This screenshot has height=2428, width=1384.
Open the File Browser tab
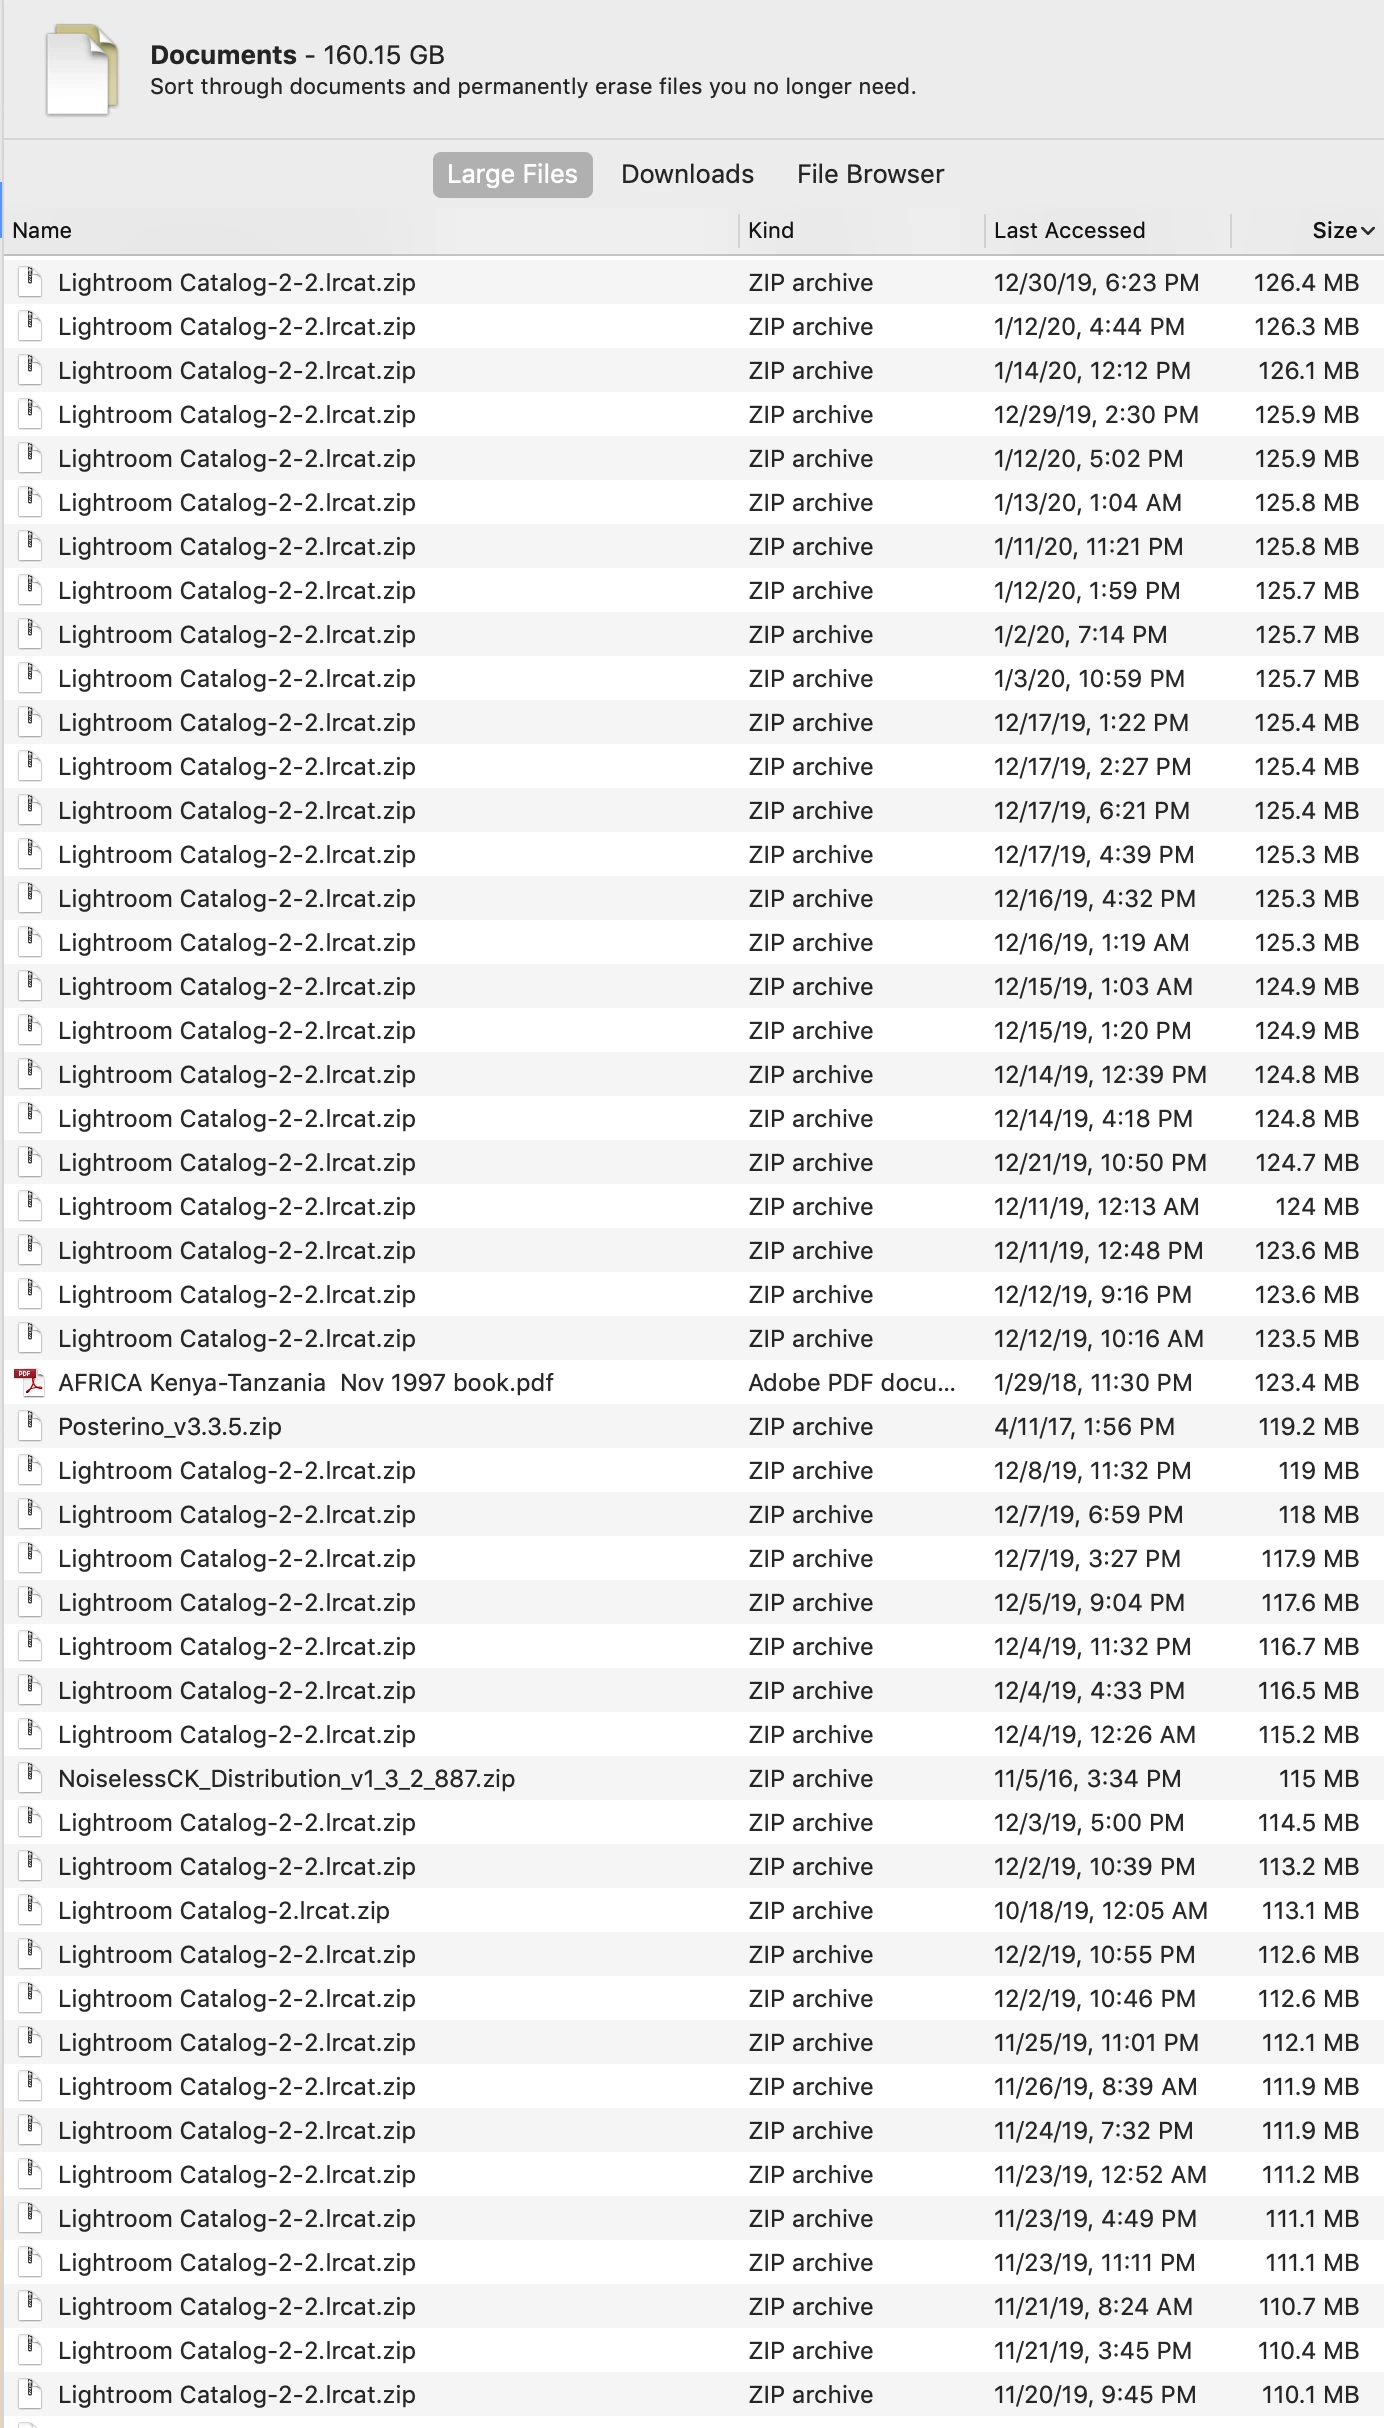tap(870, 174)
